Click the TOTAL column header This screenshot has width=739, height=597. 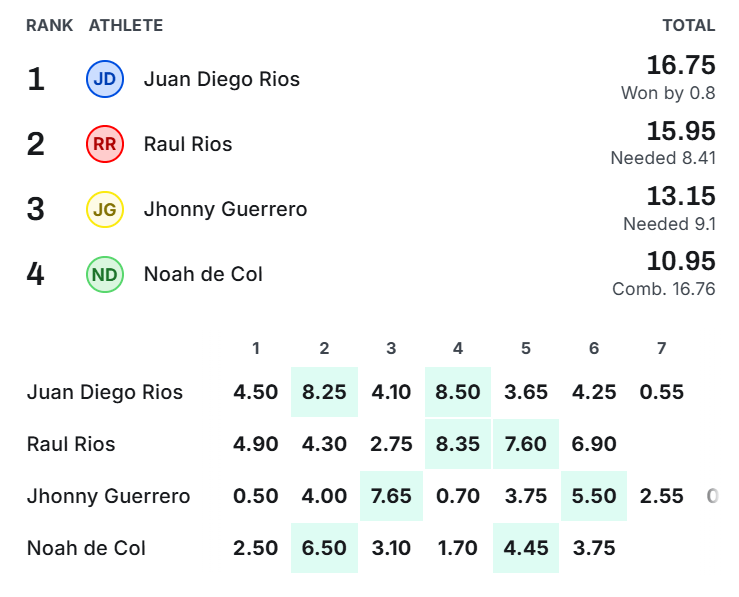pyautogui.click(x=689, y=25)
